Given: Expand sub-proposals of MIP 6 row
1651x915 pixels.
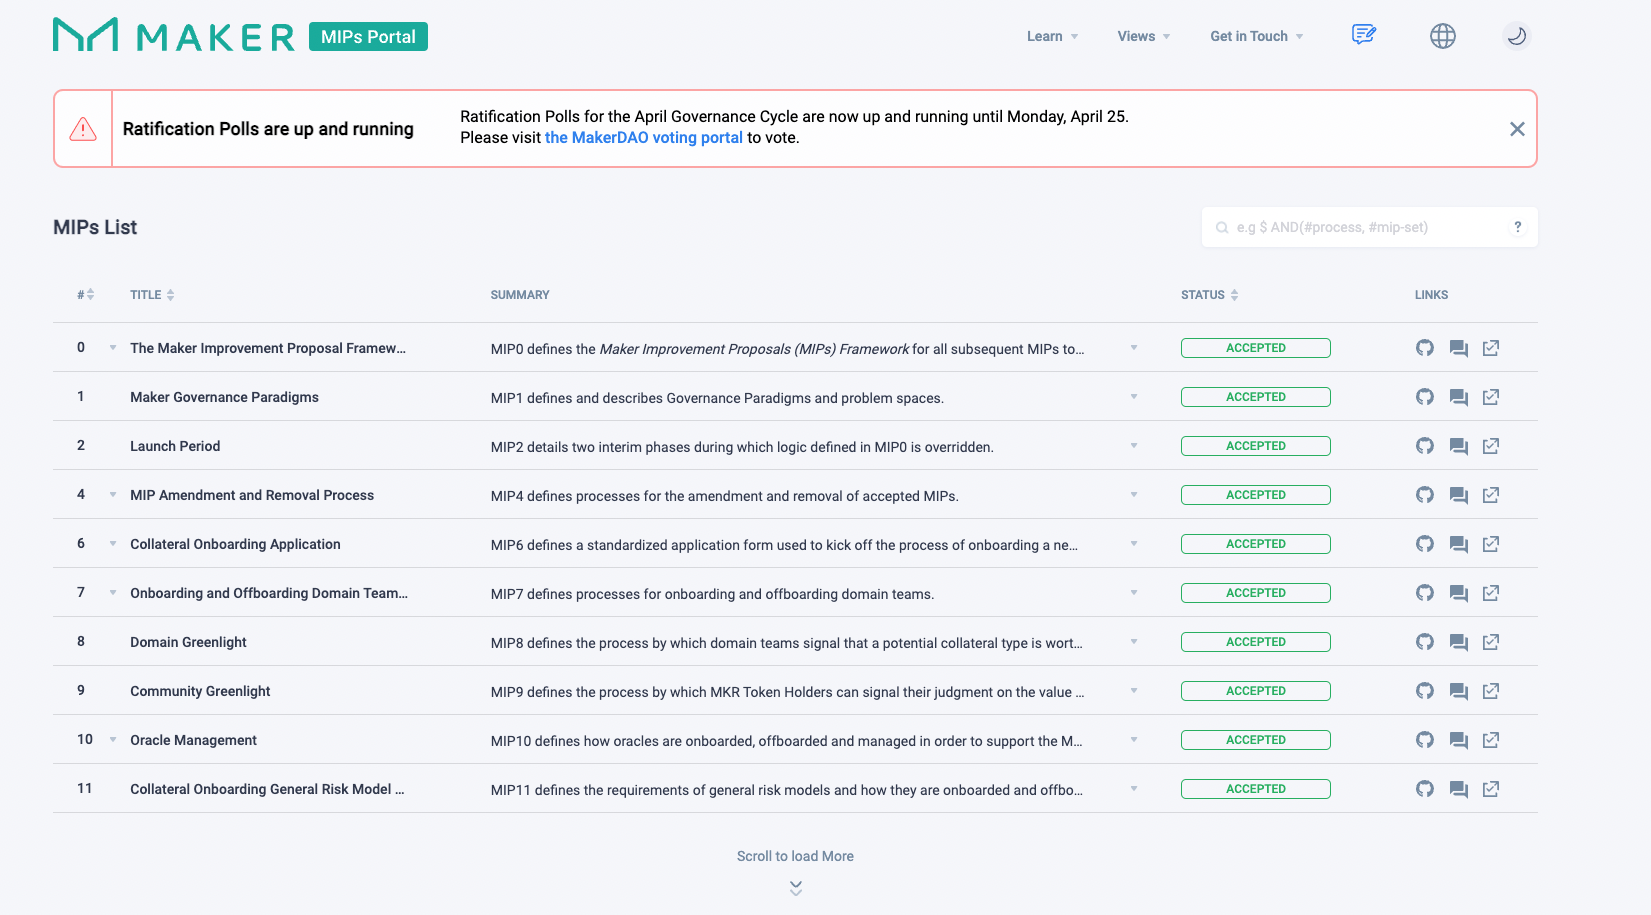Looking at the screenshot, I should click(x=113, y=544).
